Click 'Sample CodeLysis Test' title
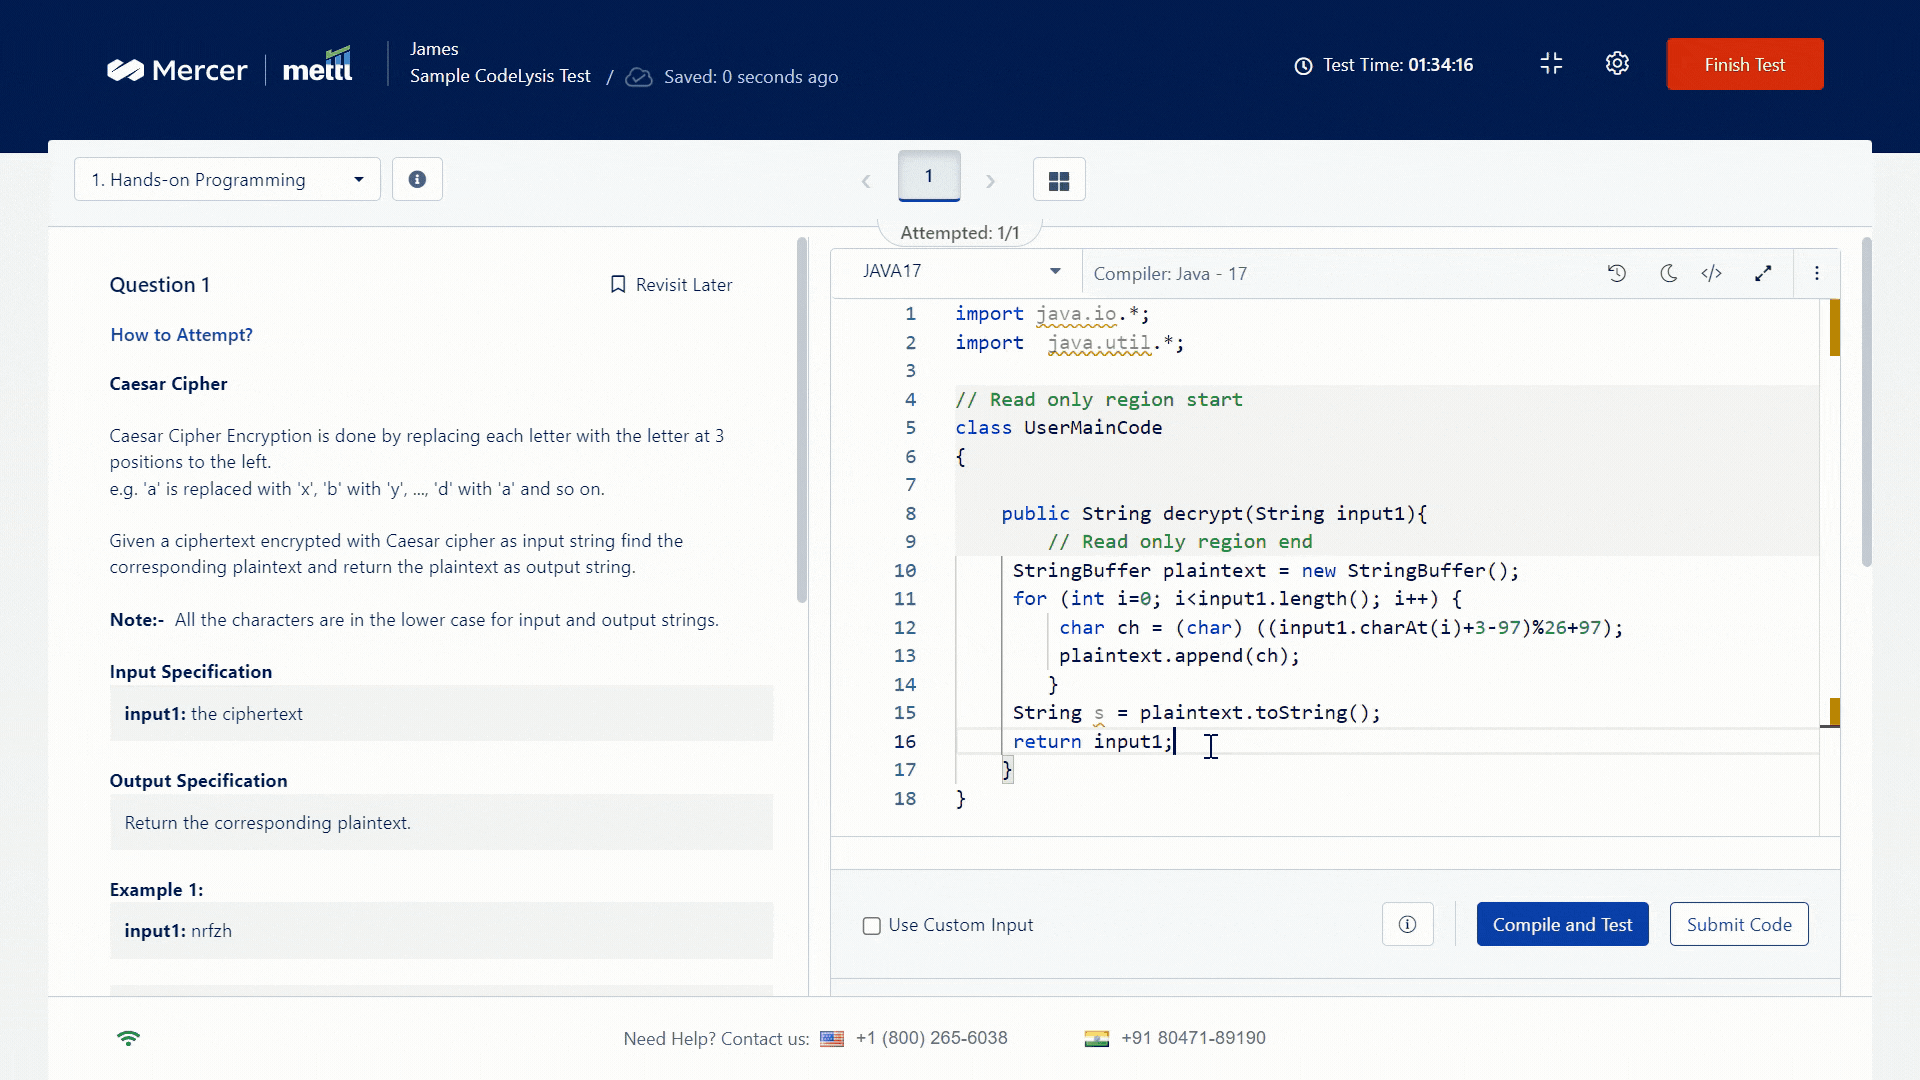The width and height of the screenshot is (1920, 1080). [x=500, y=76]
